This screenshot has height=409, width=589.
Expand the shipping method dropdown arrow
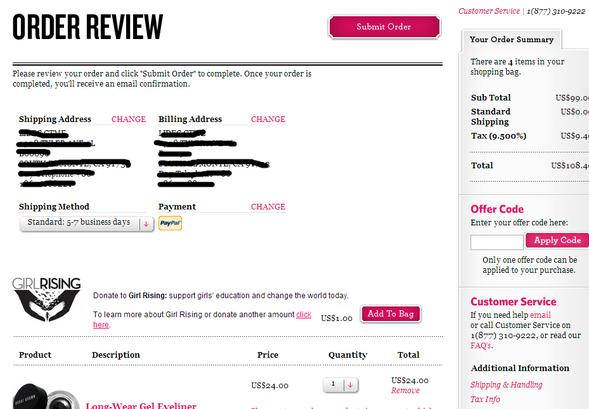pyautogui.click(x=146, y=224)
